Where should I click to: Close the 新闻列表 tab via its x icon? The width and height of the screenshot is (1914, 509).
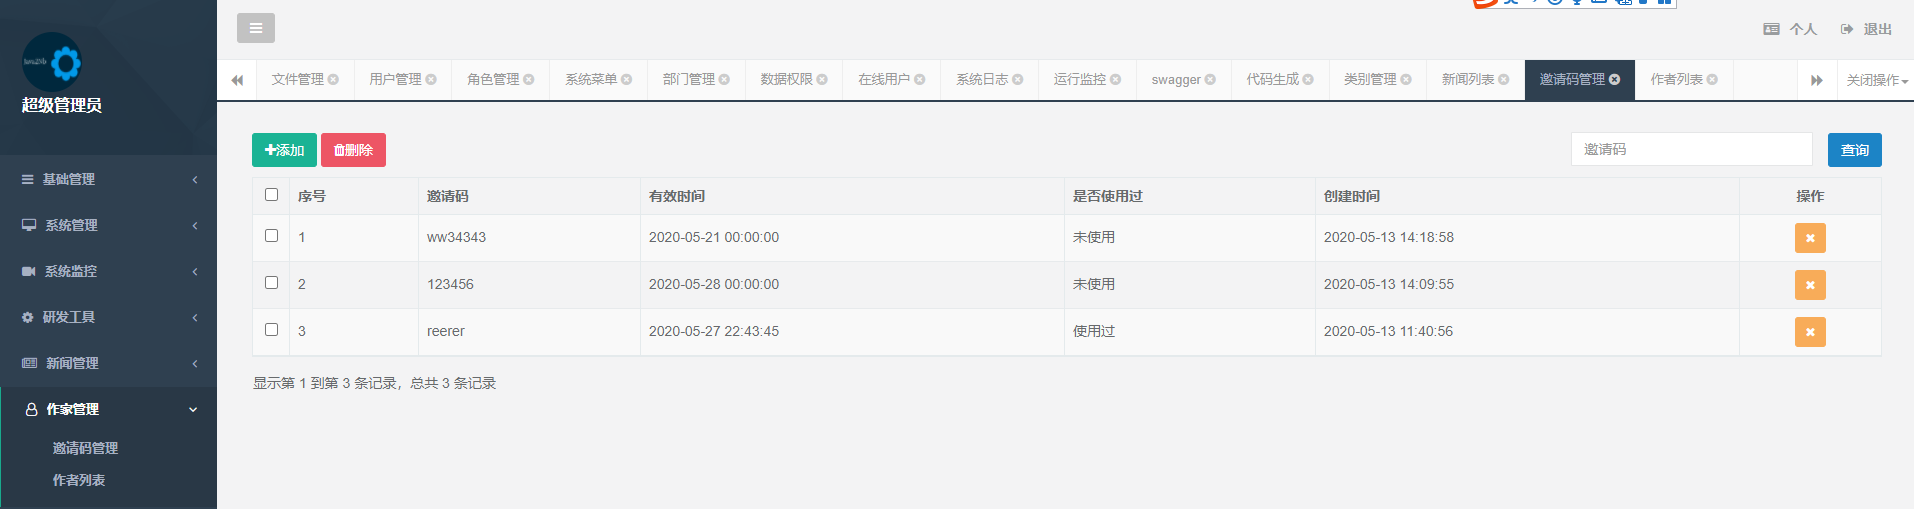tap(1504, 80)
